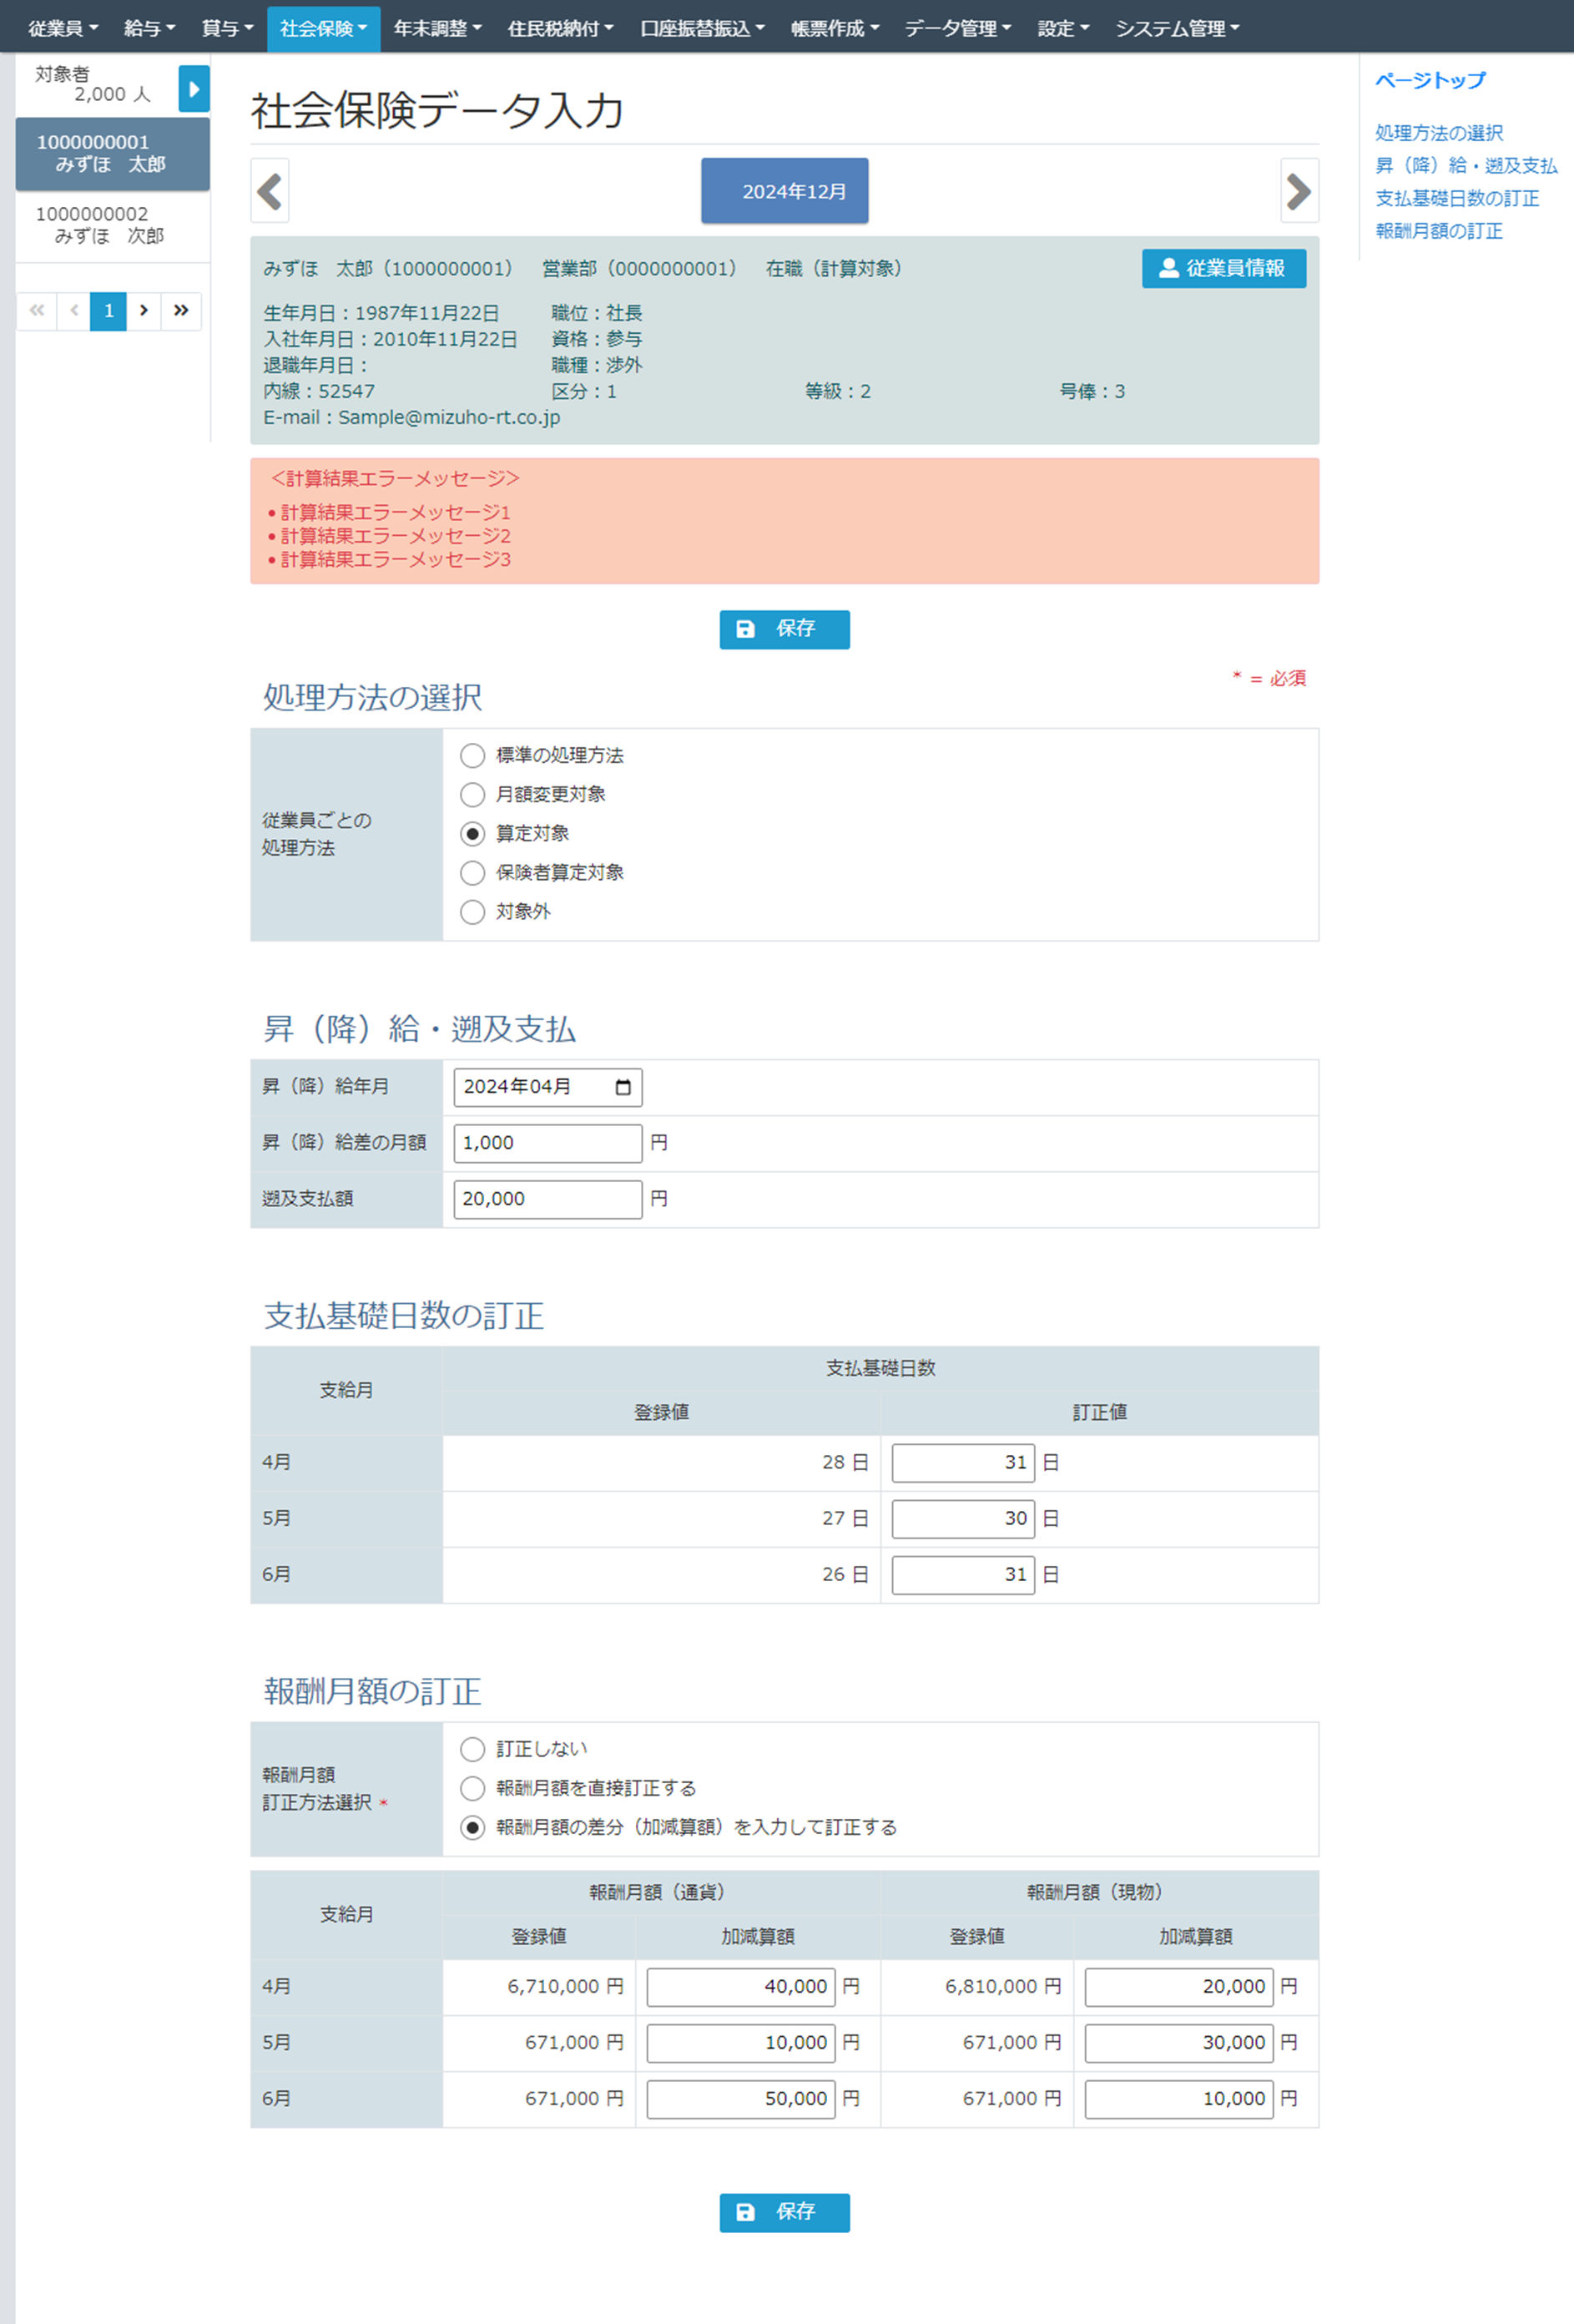The width and height of the screenshot is (1574, 2324).
Task: Click the top 保存 save button
Action: point(784,629)
